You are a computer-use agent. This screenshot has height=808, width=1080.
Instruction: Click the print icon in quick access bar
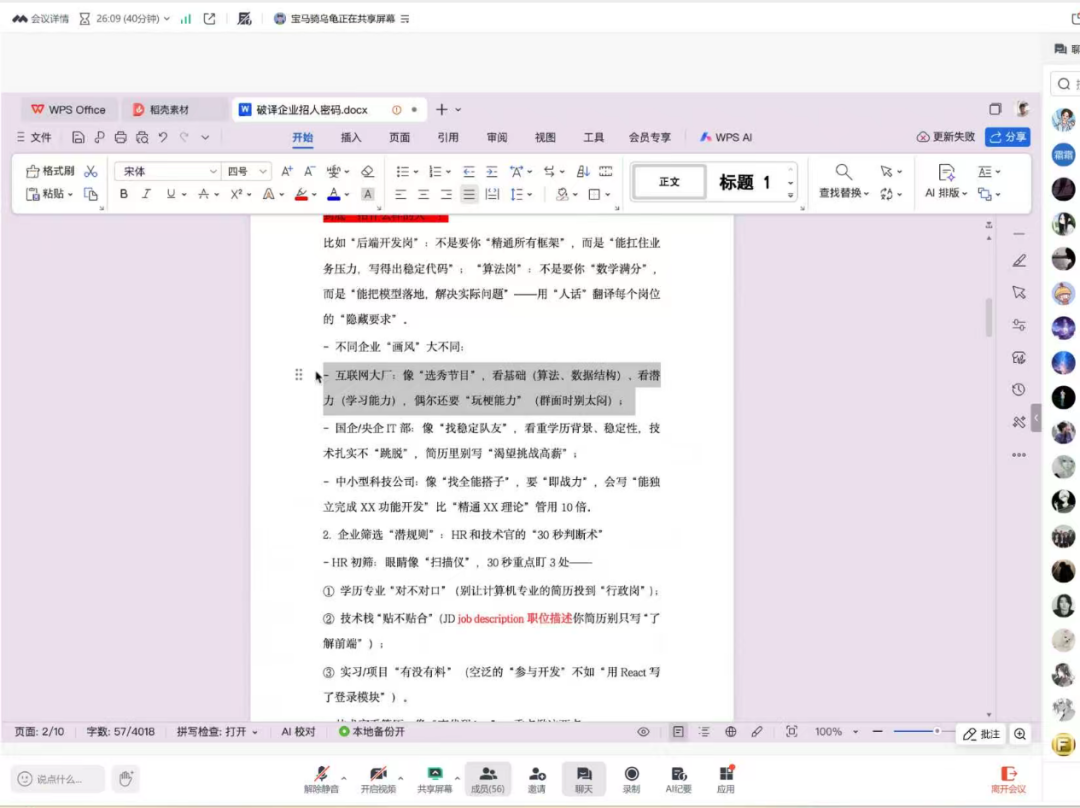click(121, 137)
